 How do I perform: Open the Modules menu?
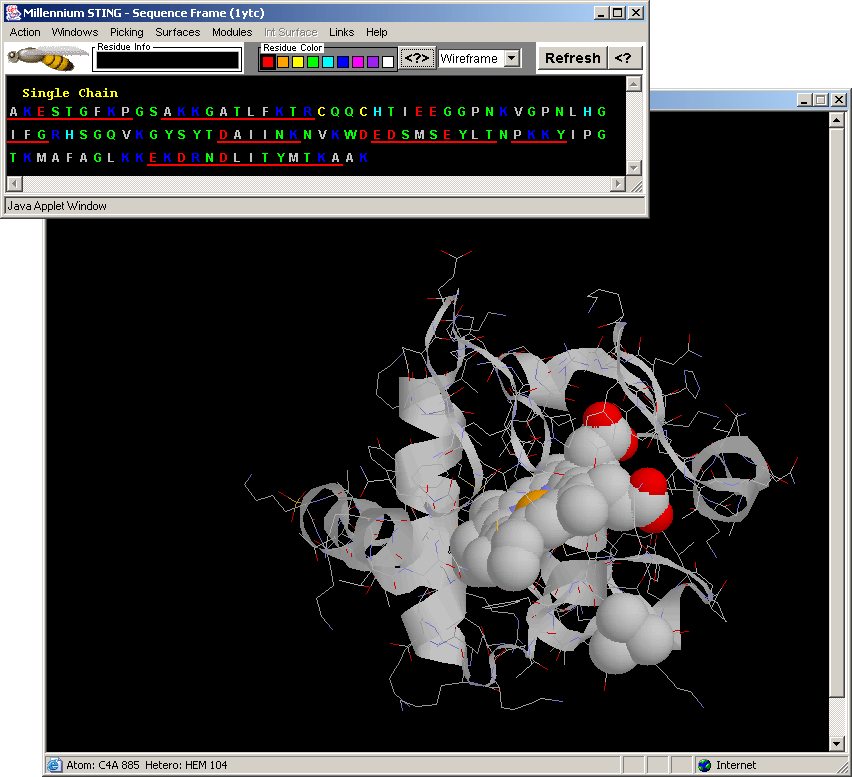[x=232, y=32]
